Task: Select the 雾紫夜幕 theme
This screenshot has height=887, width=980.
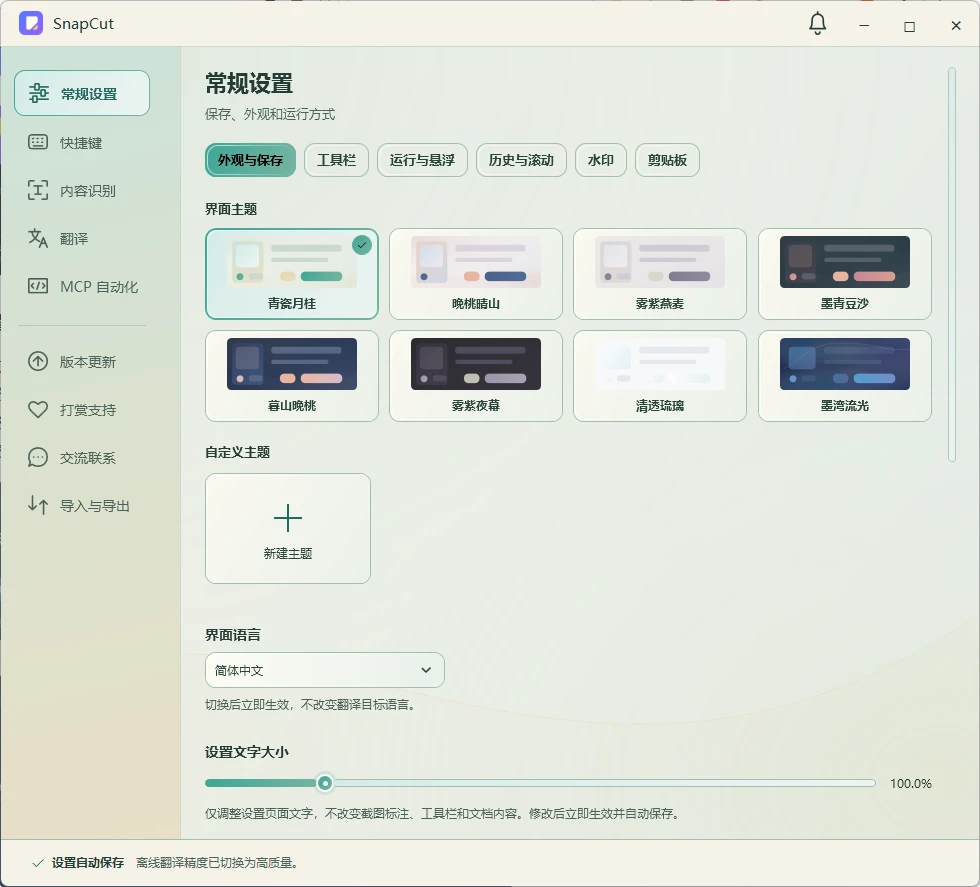Action: [476, 376]
